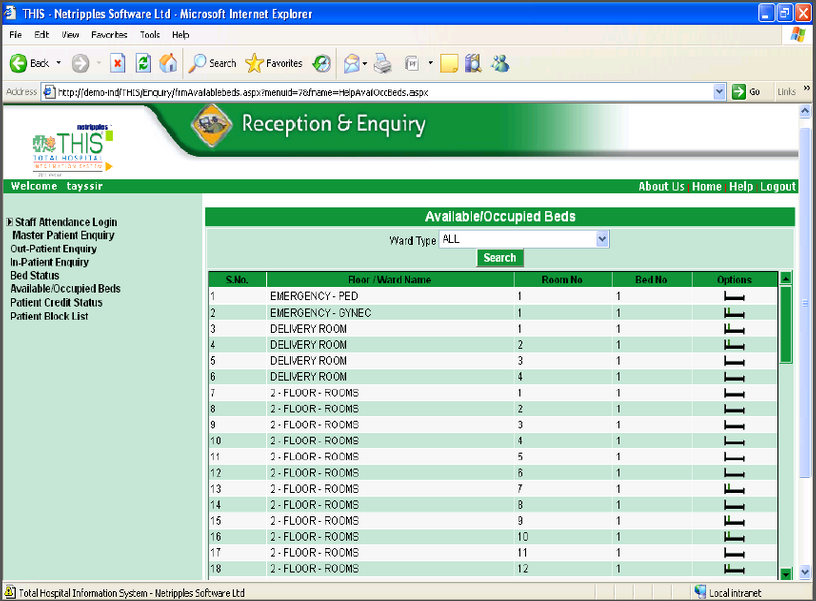Click the bed icon in row S.No. 13
Image resolution: width=816 pixels, height=601 pixels.
point(734,489)
